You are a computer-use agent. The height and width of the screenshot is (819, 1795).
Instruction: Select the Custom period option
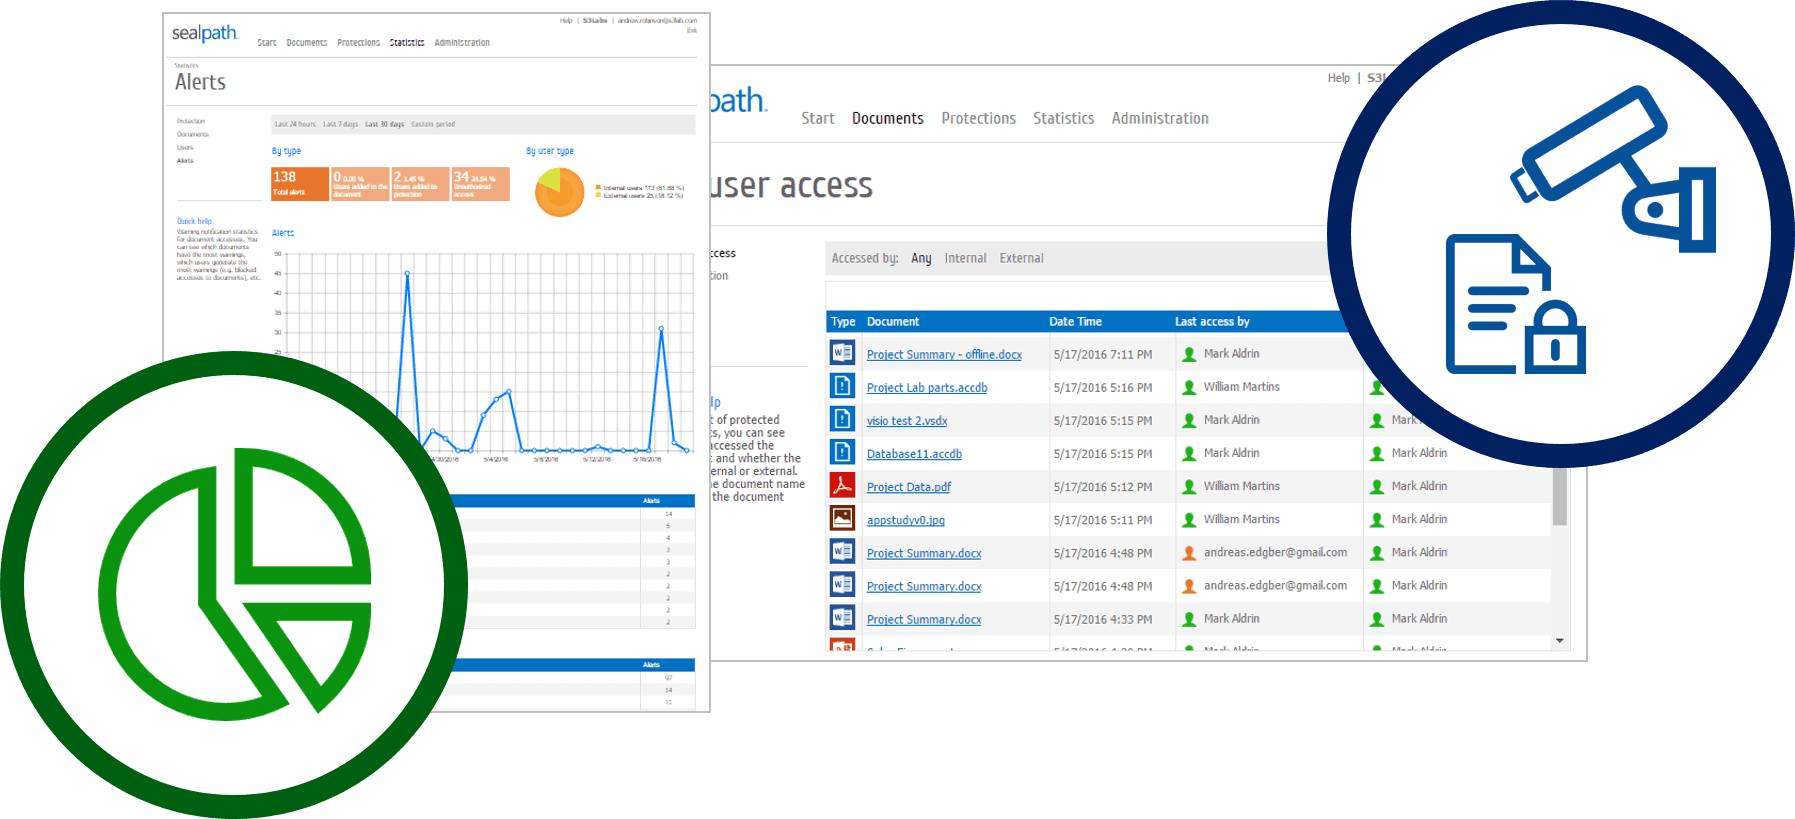pyautogui.click(x=433, y=125)
